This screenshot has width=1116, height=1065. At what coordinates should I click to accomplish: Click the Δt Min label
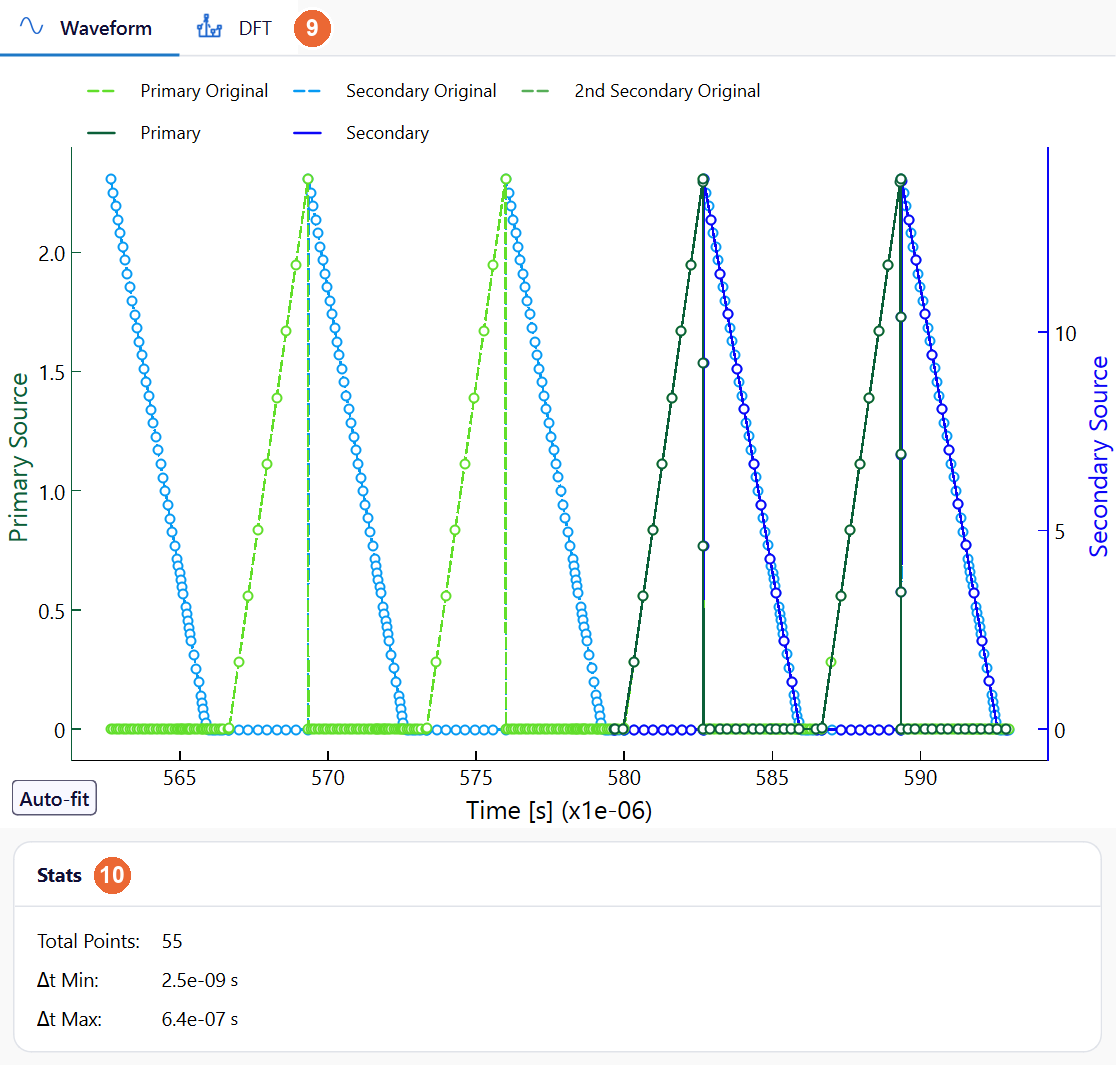68,980
